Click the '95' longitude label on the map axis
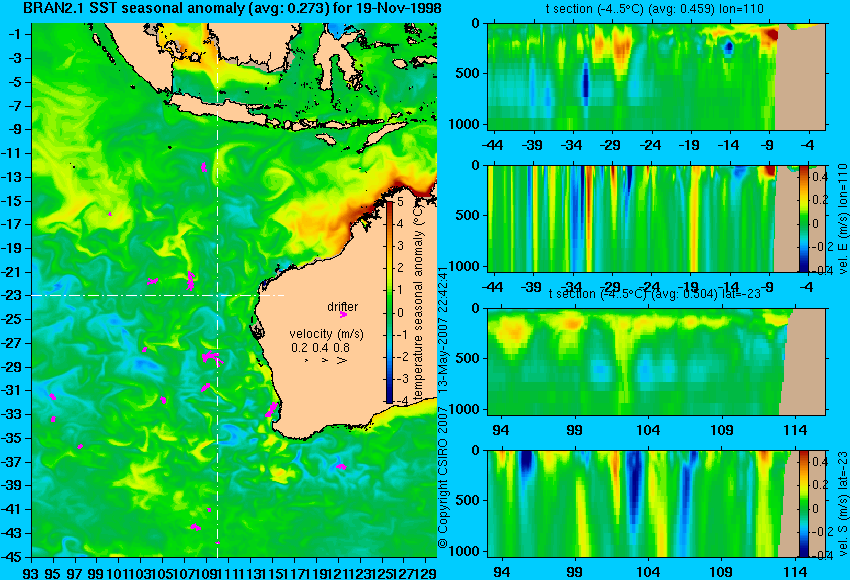 53,573
